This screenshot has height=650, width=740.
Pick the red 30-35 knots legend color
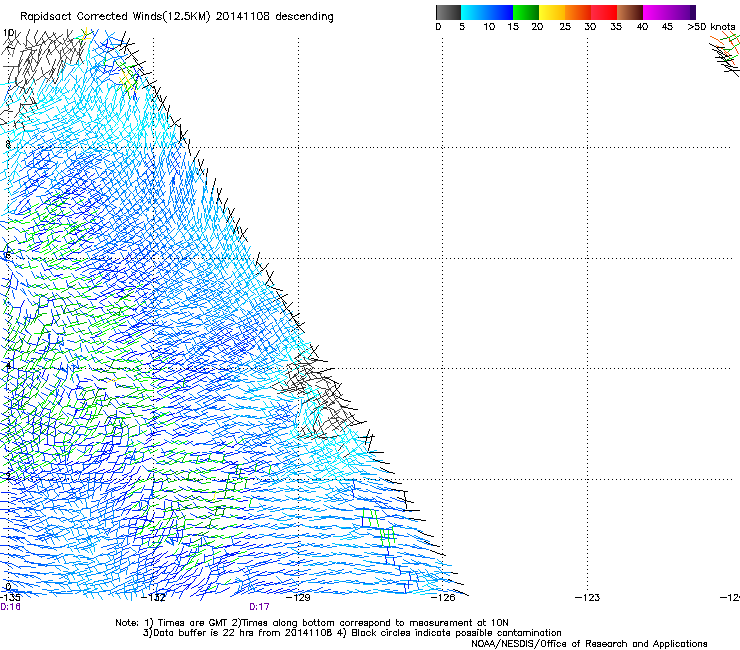tap(604, 12)
